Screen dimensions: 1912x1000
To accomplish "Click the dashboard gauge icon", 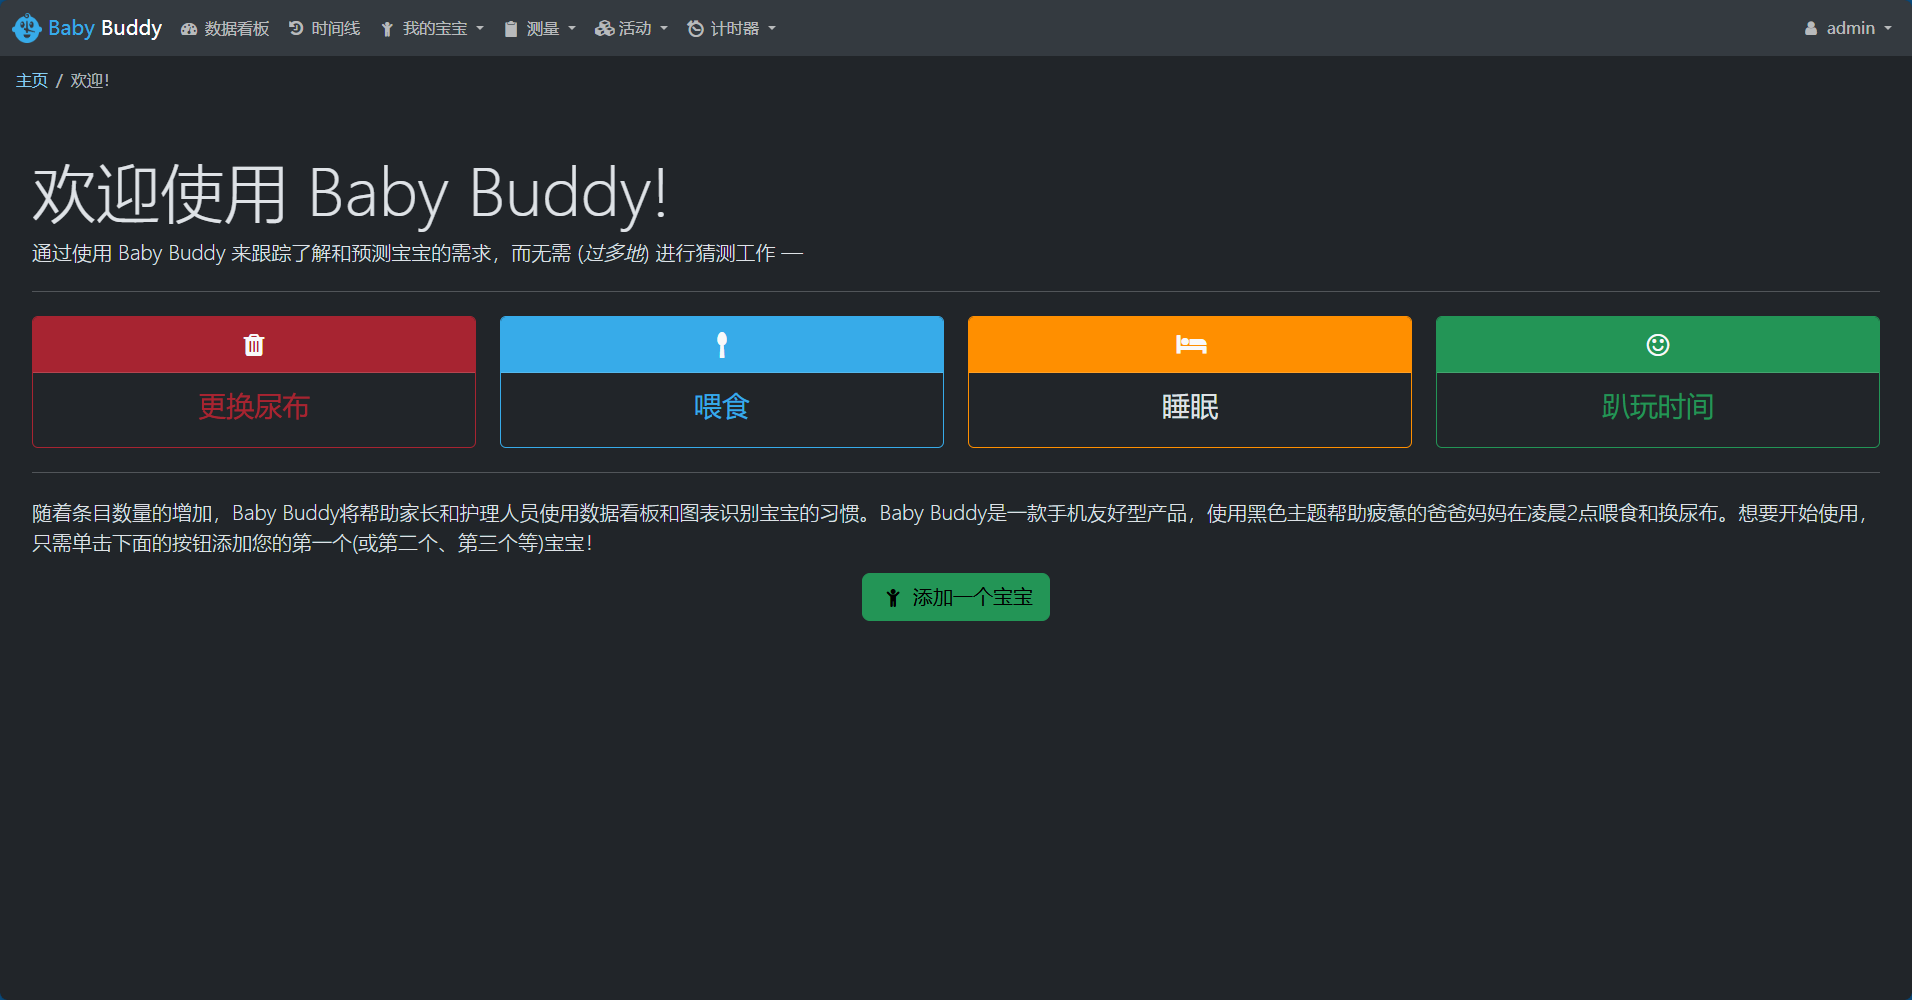I will click(189, 29).
